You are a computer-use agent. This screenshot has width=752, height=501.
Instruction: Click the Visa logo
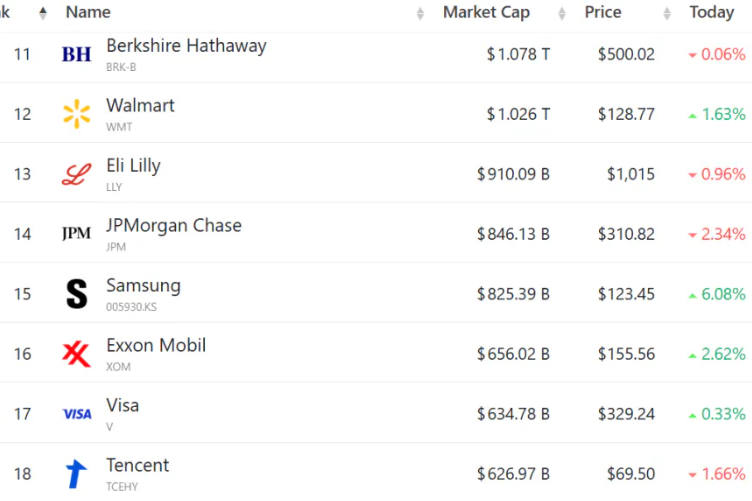(77, 414)
